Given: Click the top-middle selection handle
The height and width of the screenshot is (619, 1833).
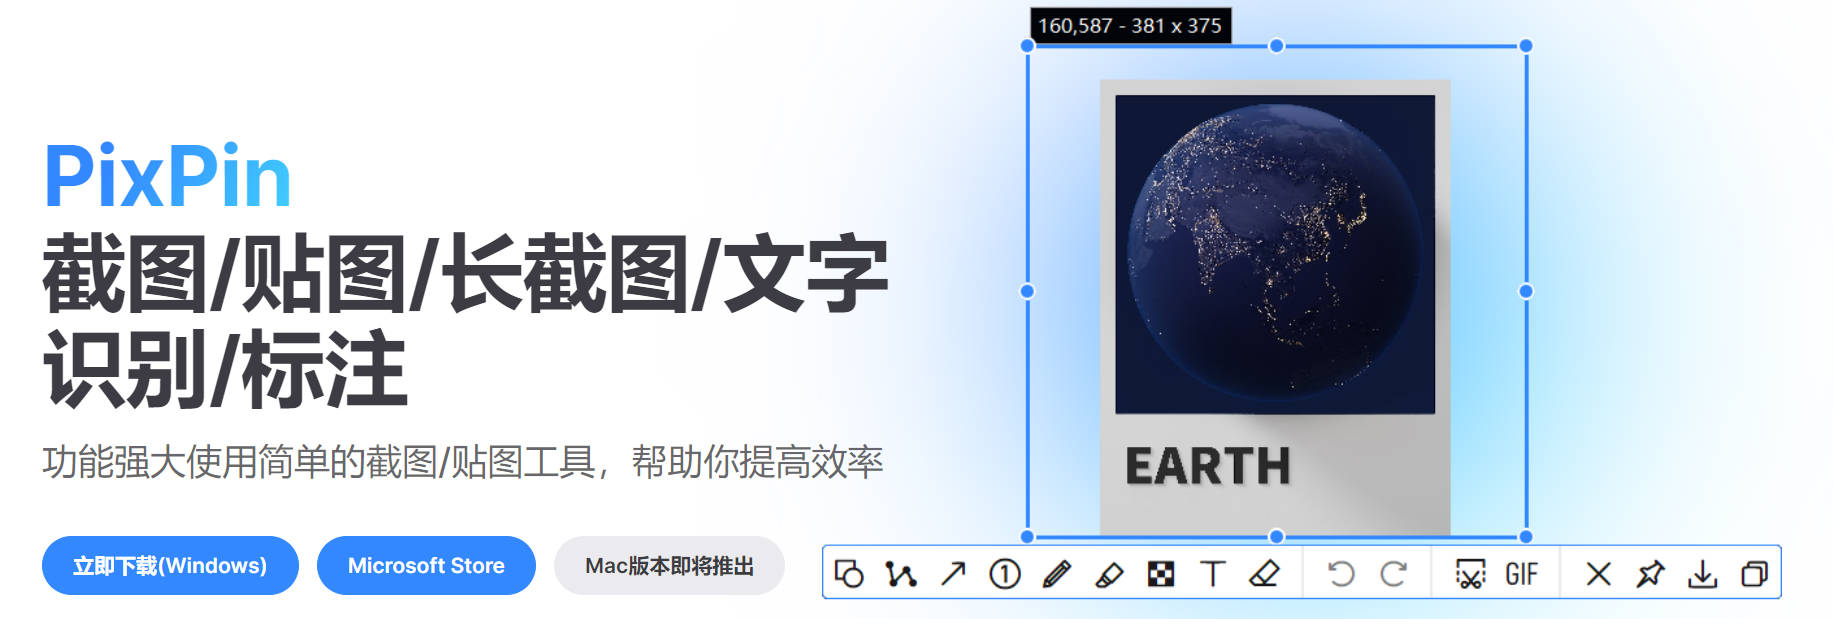Looking at the screenshot, I should tap(1276, 46).
